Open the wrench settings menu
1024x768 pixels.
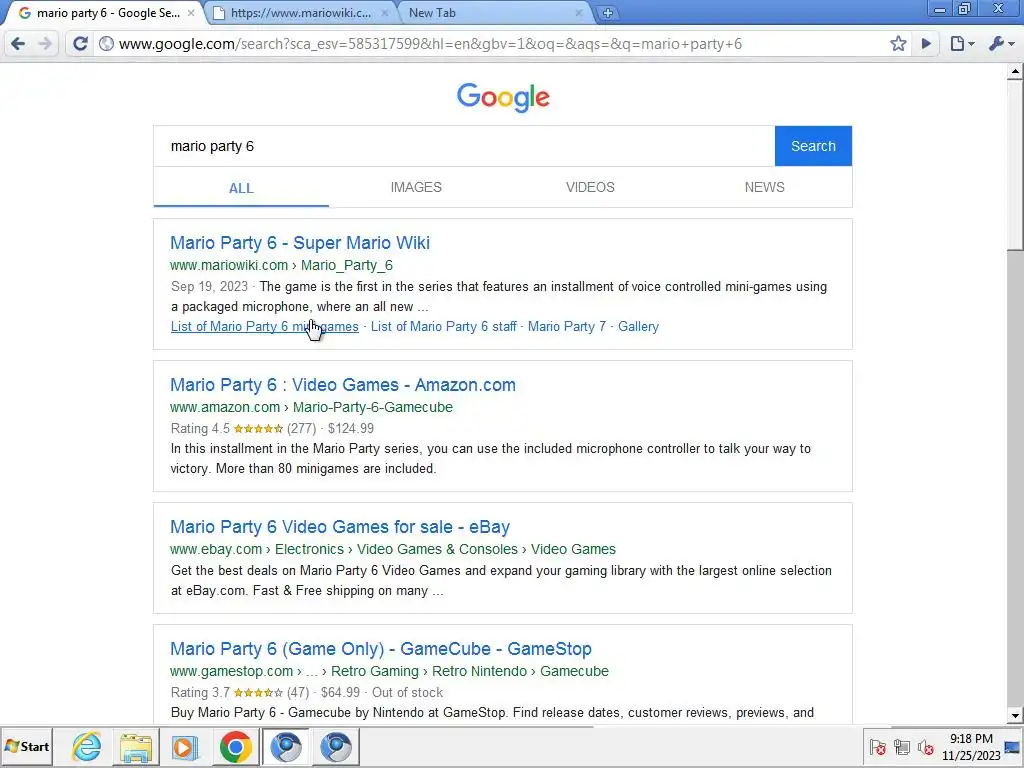[x=1001, y=44]
